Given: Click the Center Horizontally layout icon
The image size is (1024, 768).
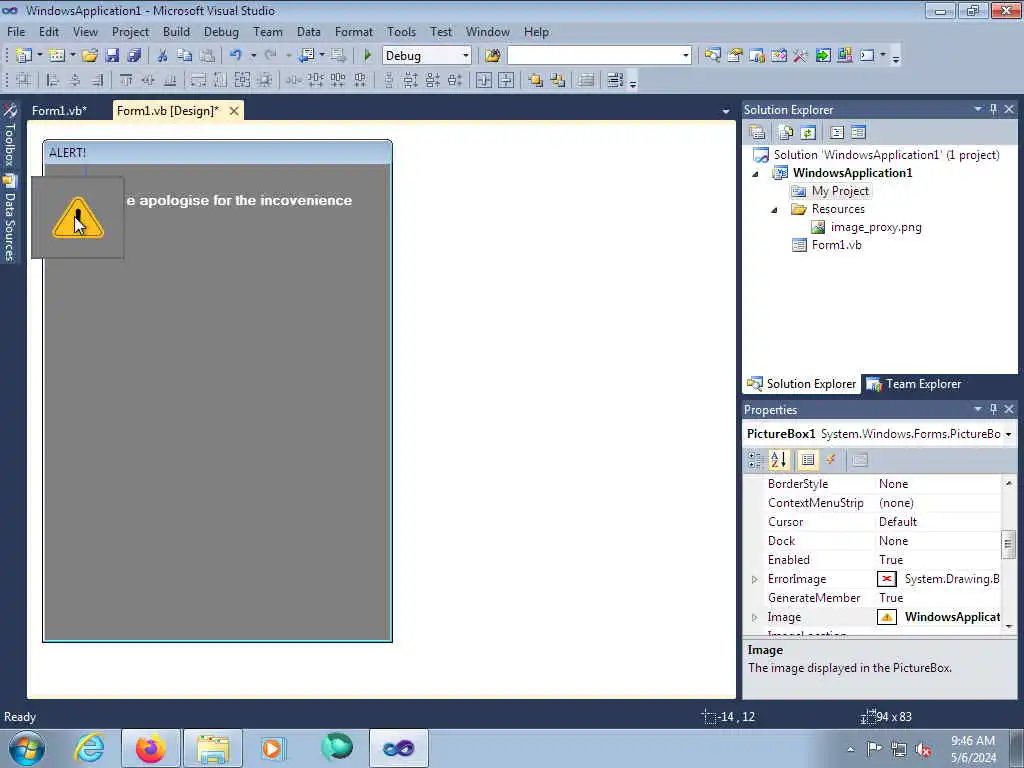Looking at the screenshot, I should point(484,80).
